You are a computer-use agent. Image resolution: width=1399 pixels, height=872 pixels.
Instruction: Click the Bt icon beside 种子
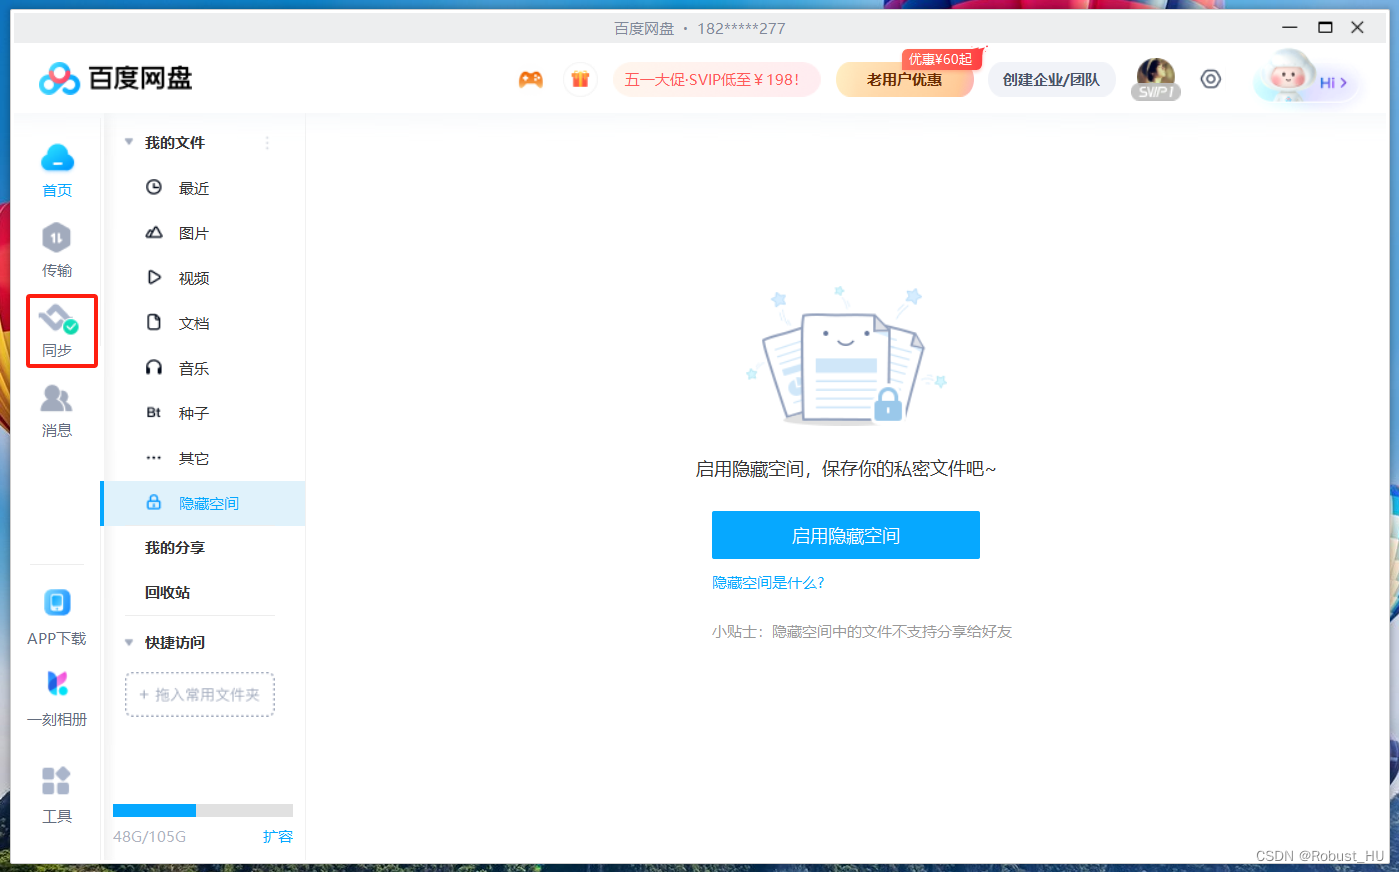[154, 412]
